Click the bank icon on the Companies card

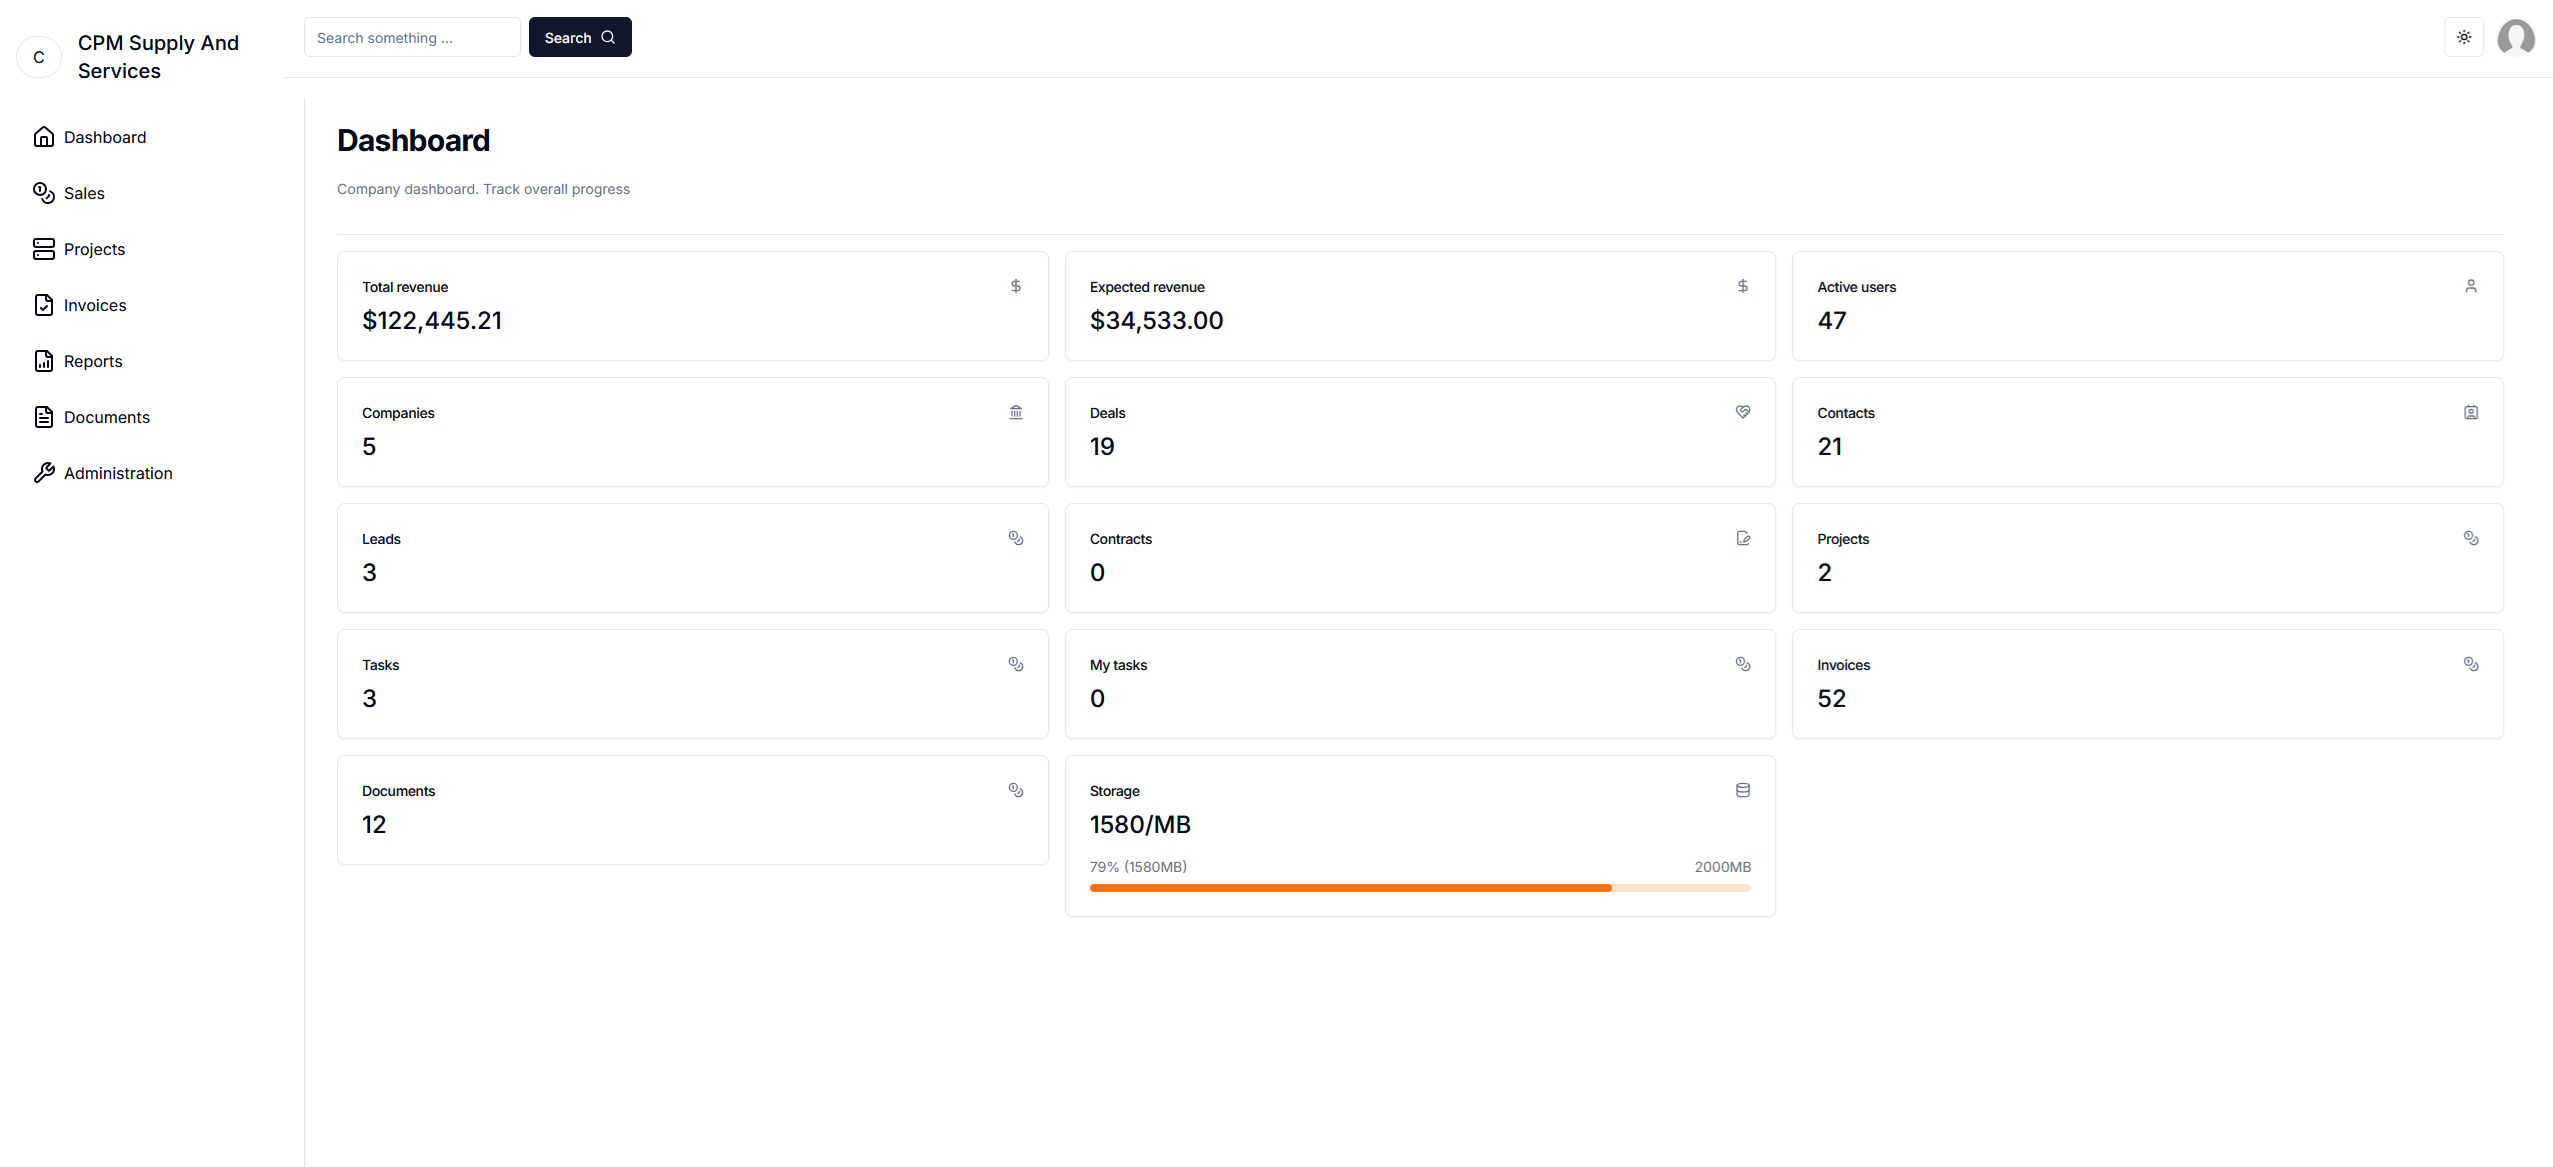pos(1016,412)
